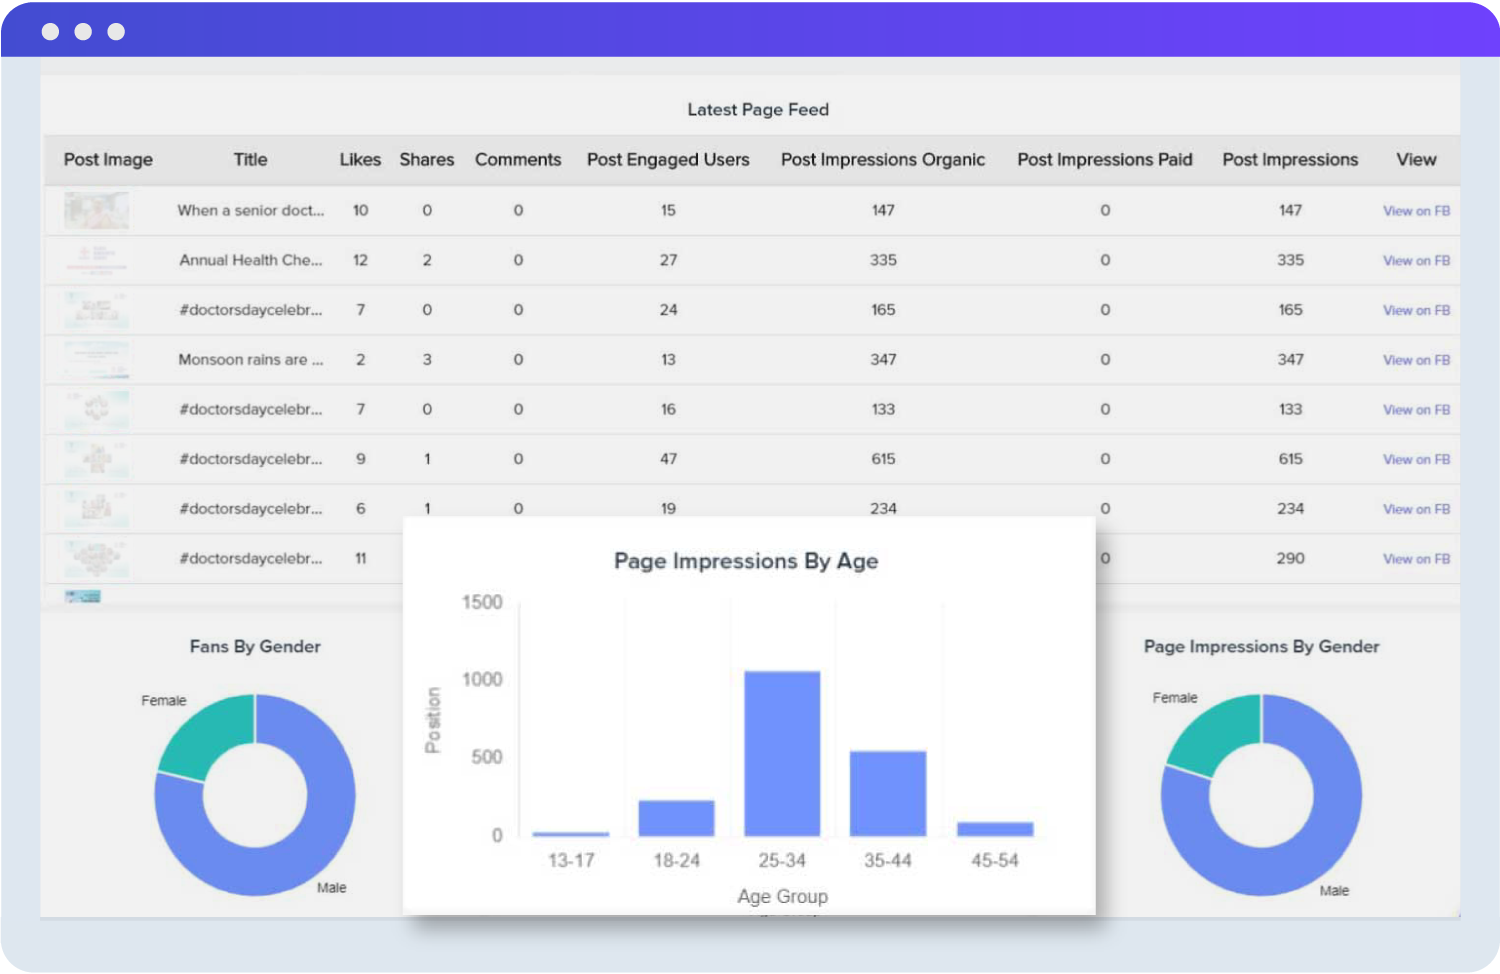The width and height of the screenshot is (1500, 974).
Task: Click "View on FB" for the Monsoon rains post
Action: pos(1416,359)
